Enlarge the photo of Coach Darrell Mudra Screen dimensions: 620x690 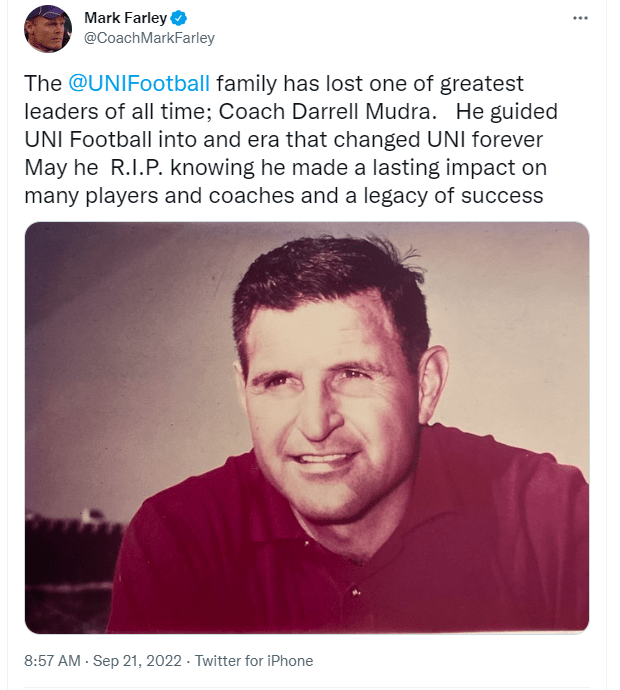tap(307, 427)
